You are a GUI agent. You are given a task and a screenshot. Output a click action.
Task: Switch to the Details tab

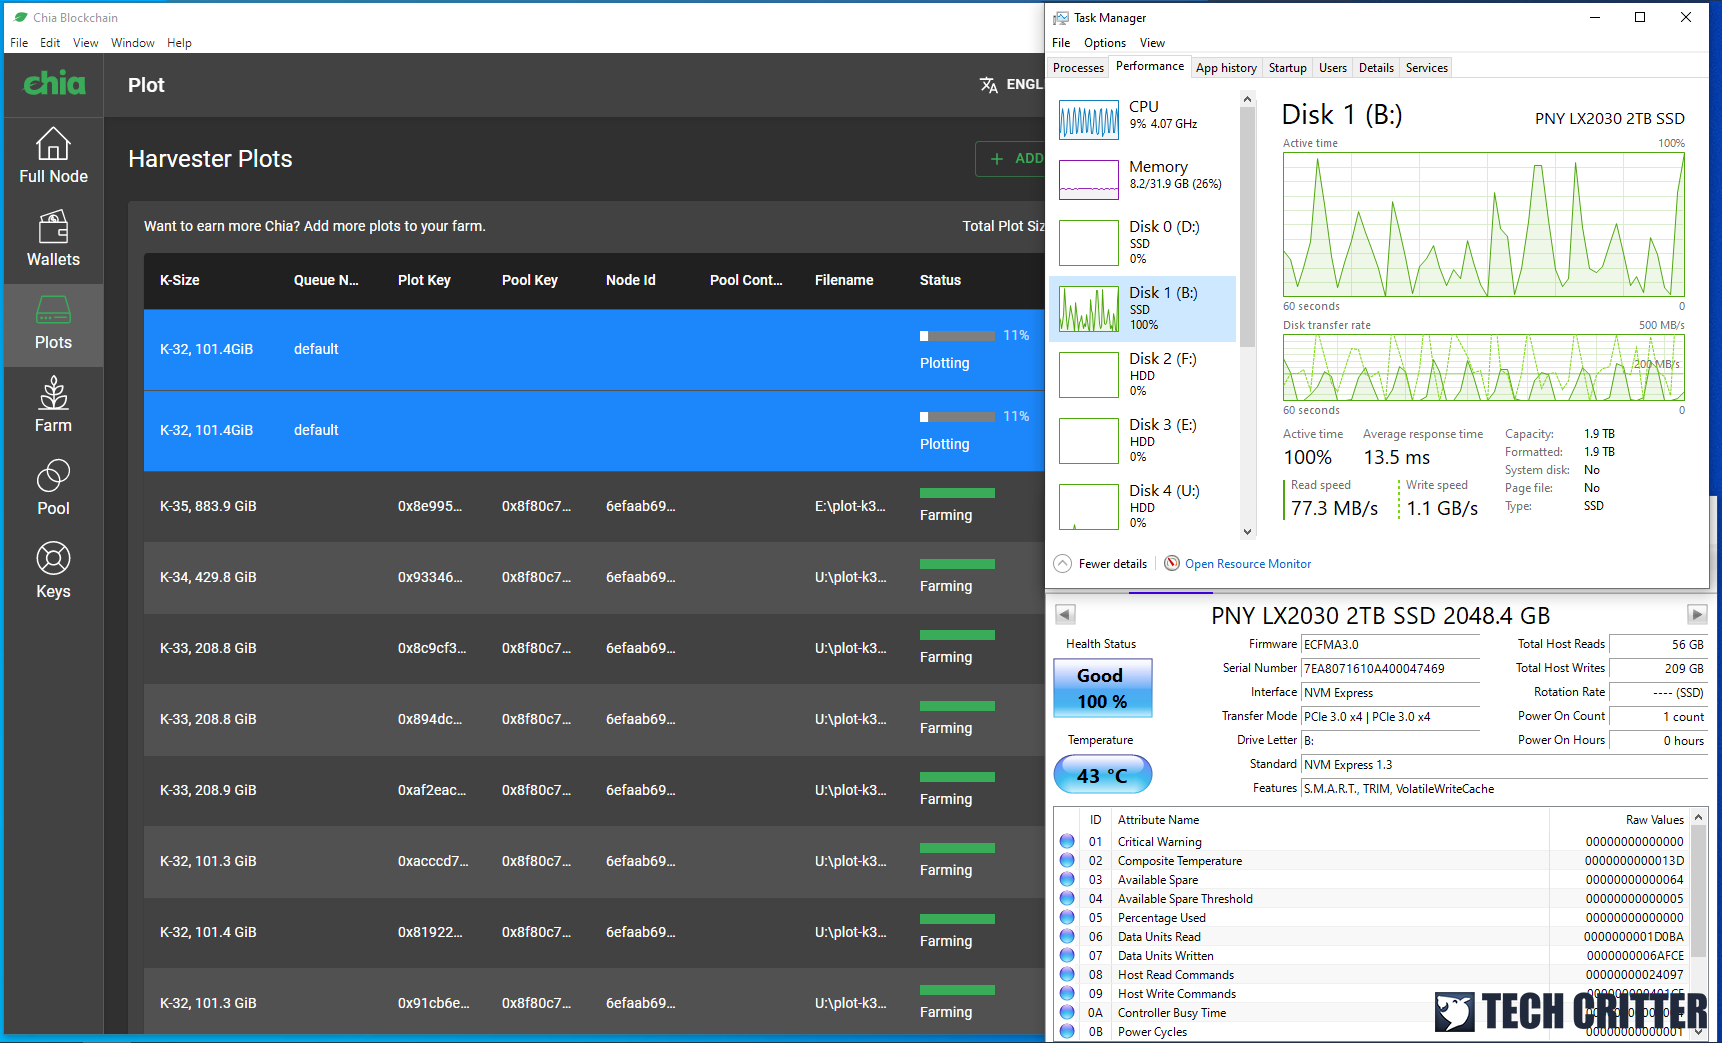click(1376, 68)
